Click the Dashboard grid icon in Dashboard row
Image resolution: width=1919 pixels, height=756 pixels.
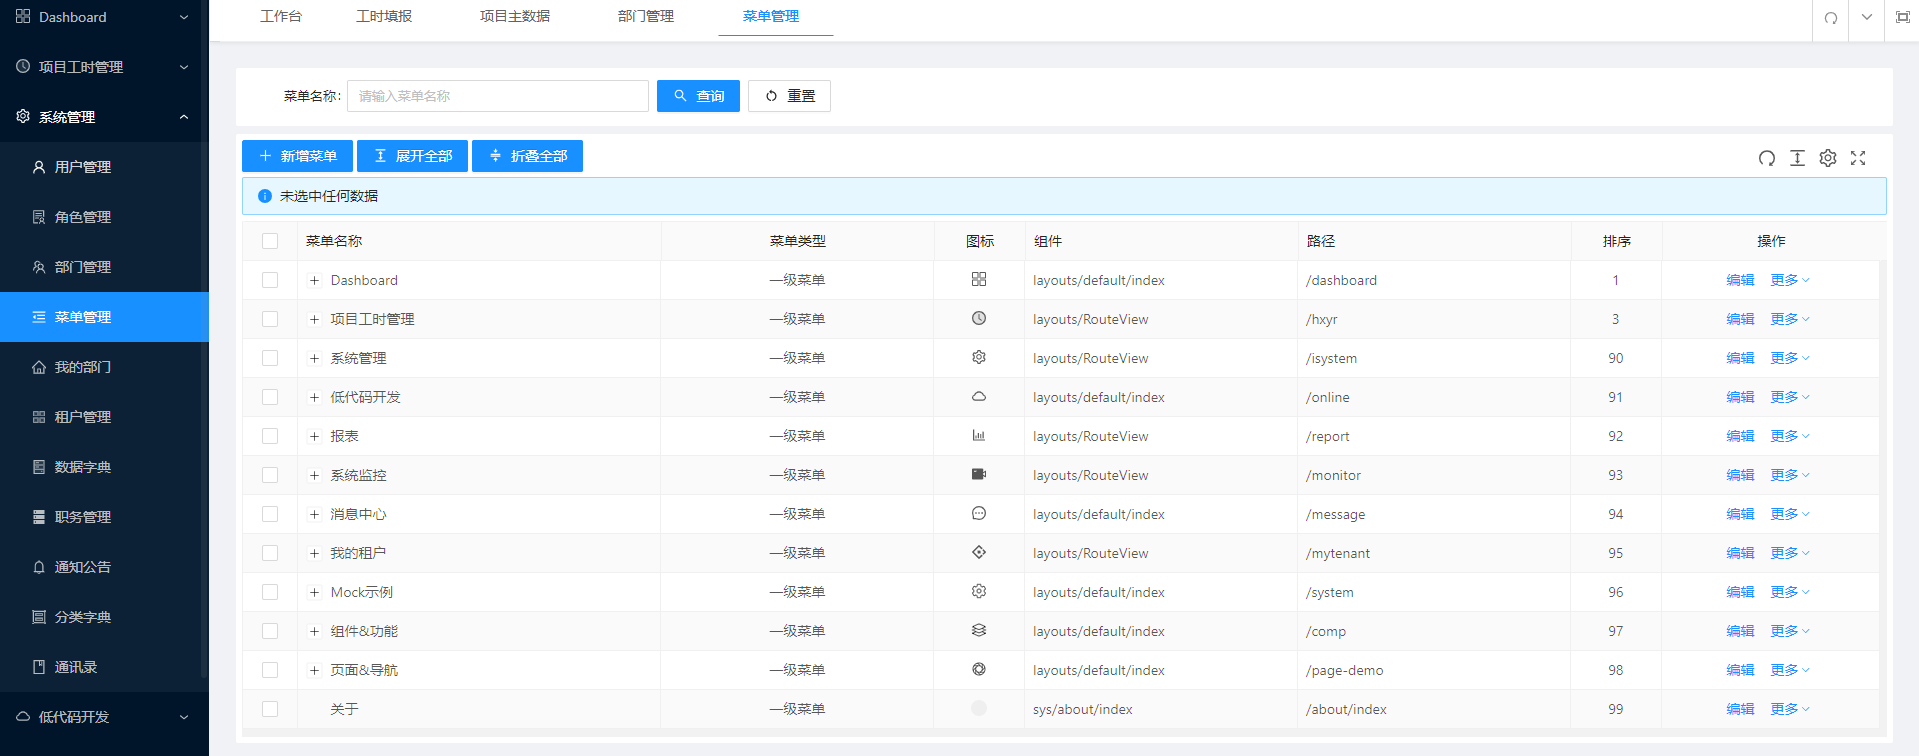(979, 280)
